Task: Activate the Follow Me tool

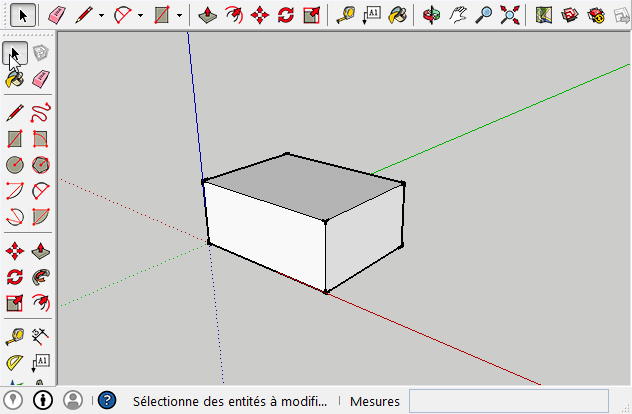Action: coord(41,277)
